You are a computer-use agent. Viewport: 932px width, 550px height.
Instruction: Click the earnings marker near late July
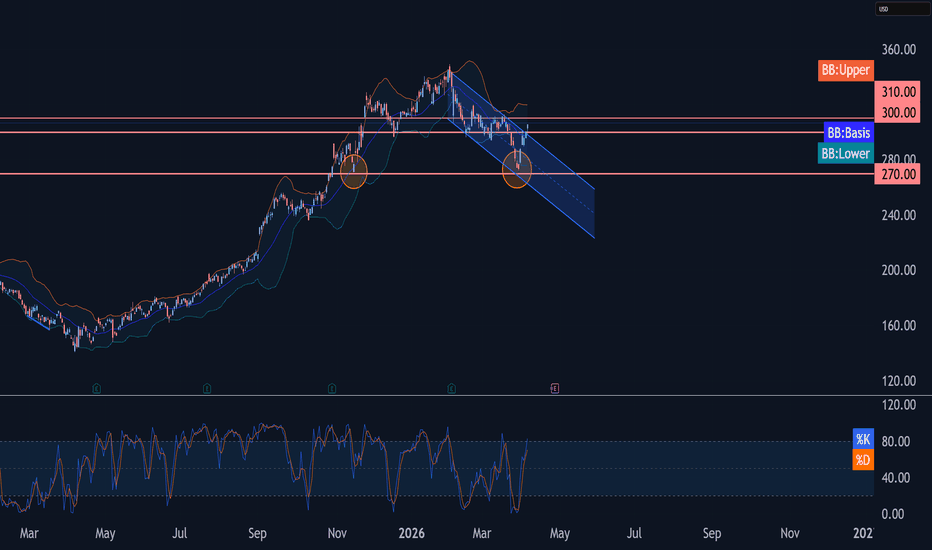point(207,389)
